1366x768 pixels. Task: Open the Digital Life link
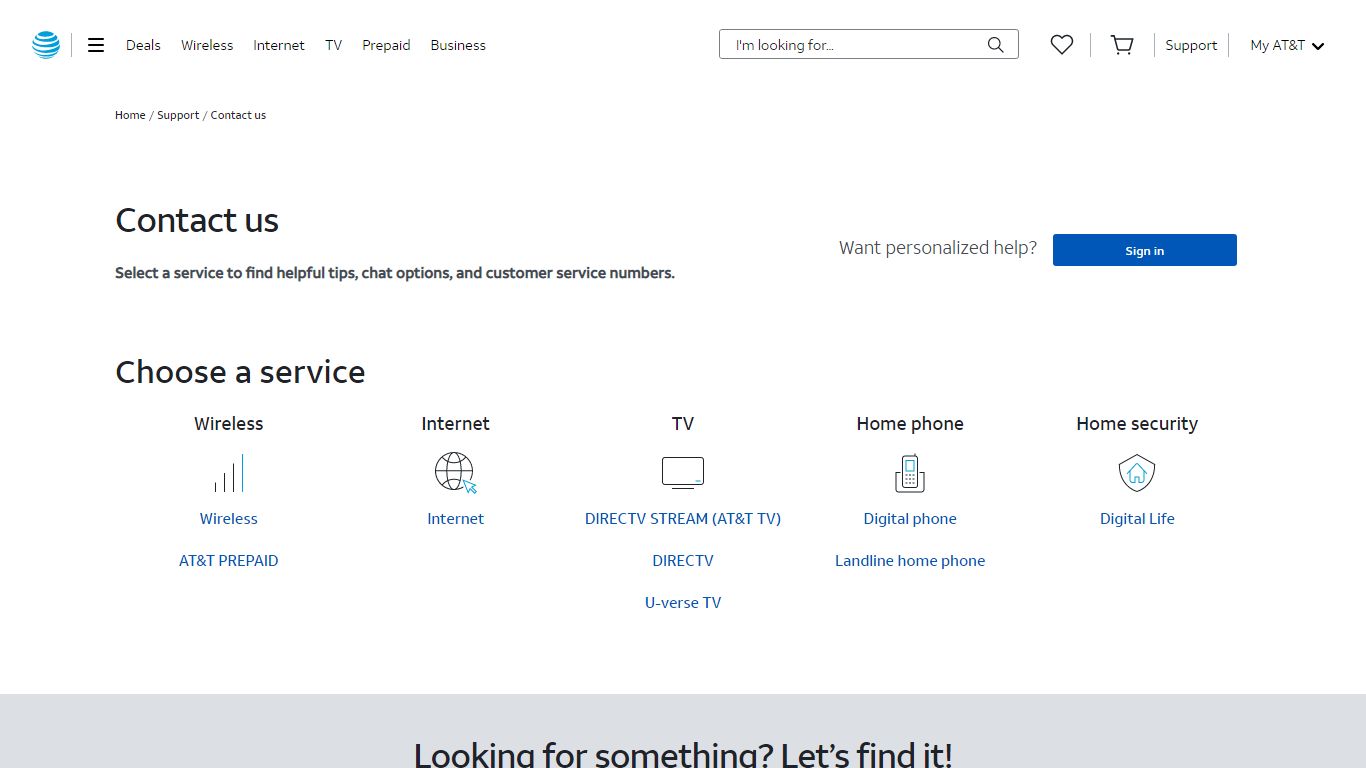pyautogui.click(x=1137, y=519)
